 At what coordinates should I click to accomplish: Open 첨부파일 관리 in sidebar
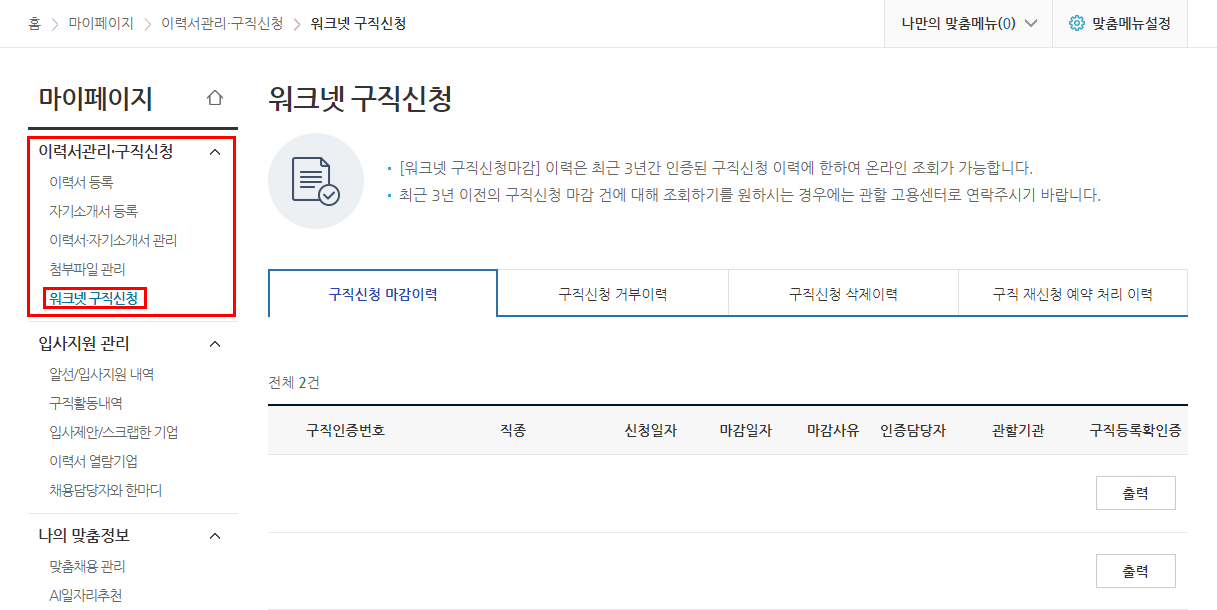(87, 269)
